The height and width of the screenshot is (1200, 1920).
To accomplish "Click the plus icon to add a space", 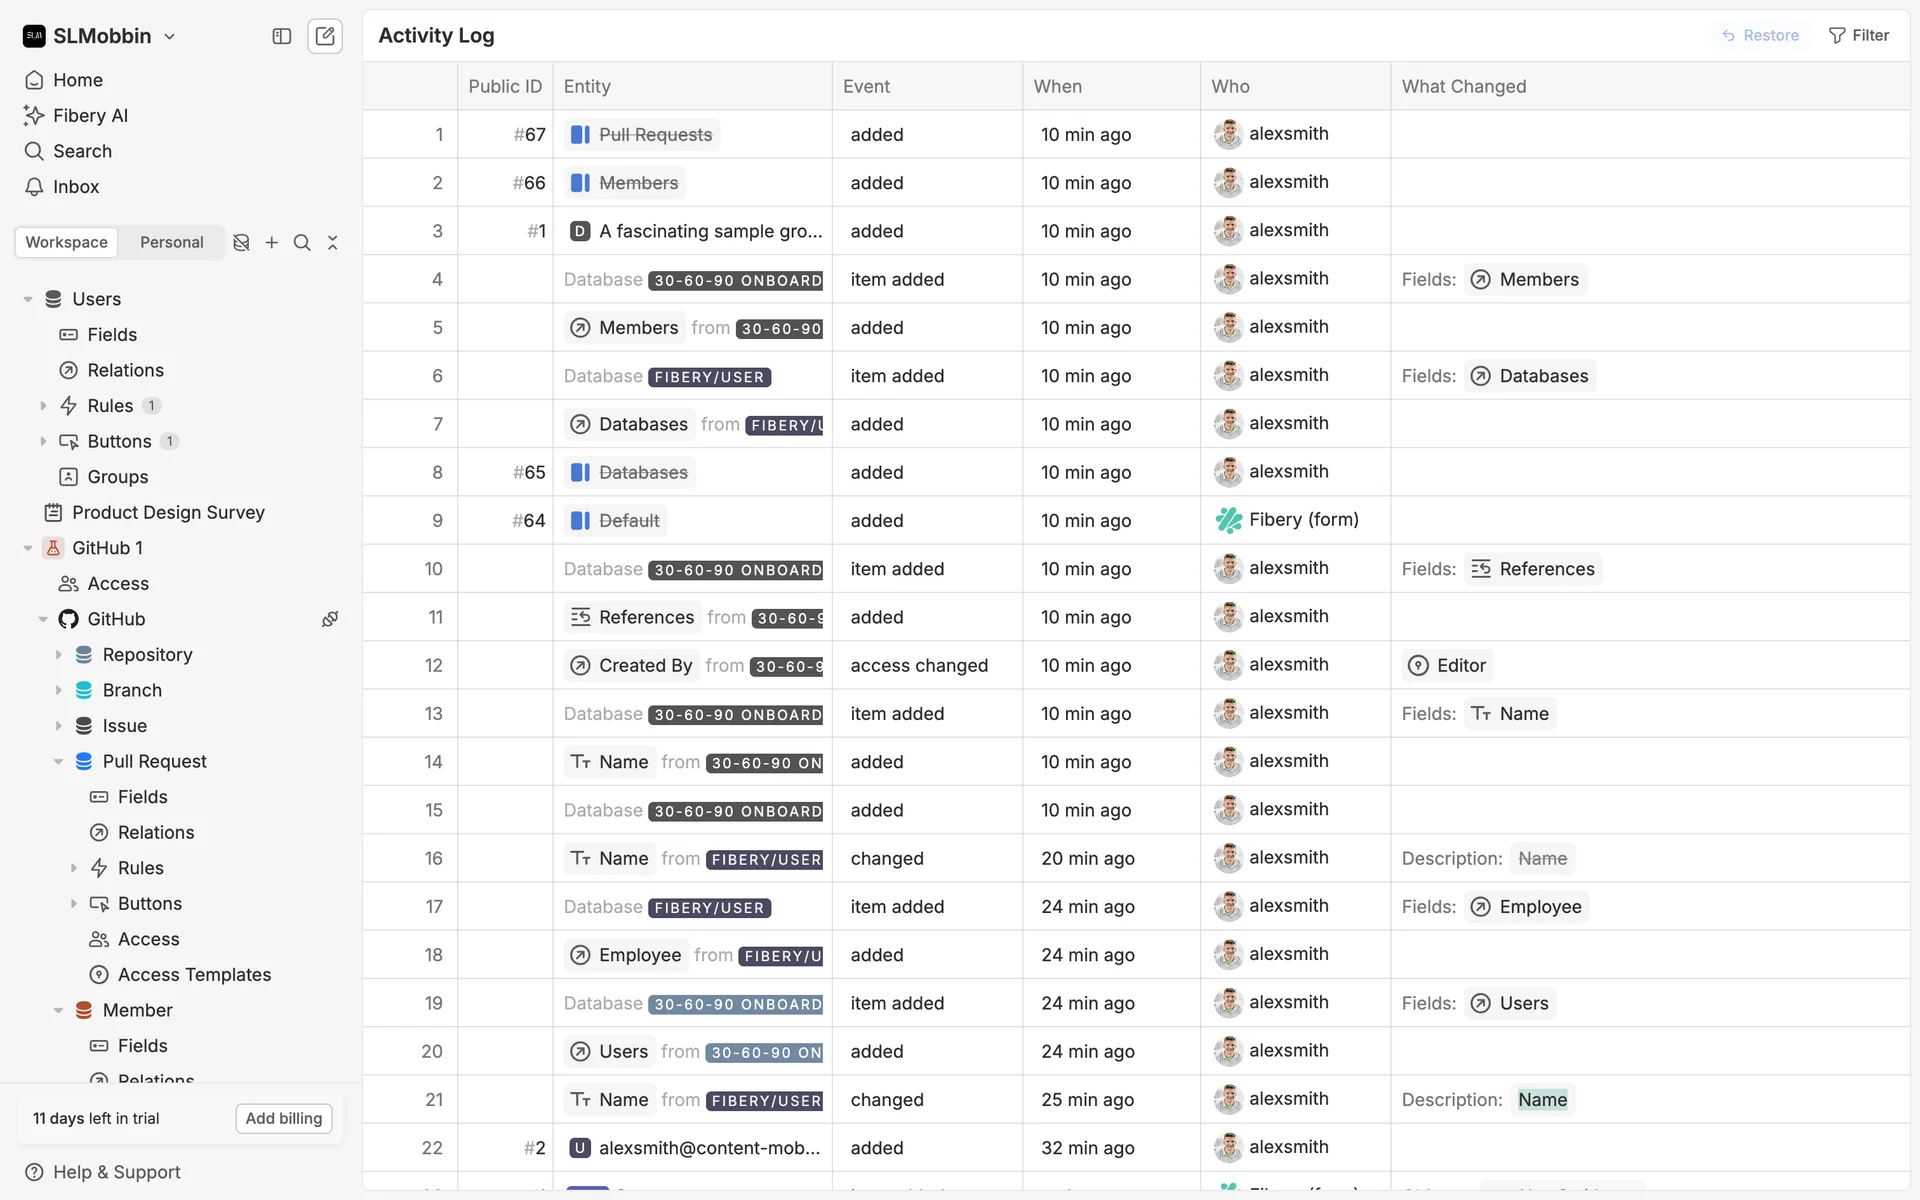I will point(272,243).
